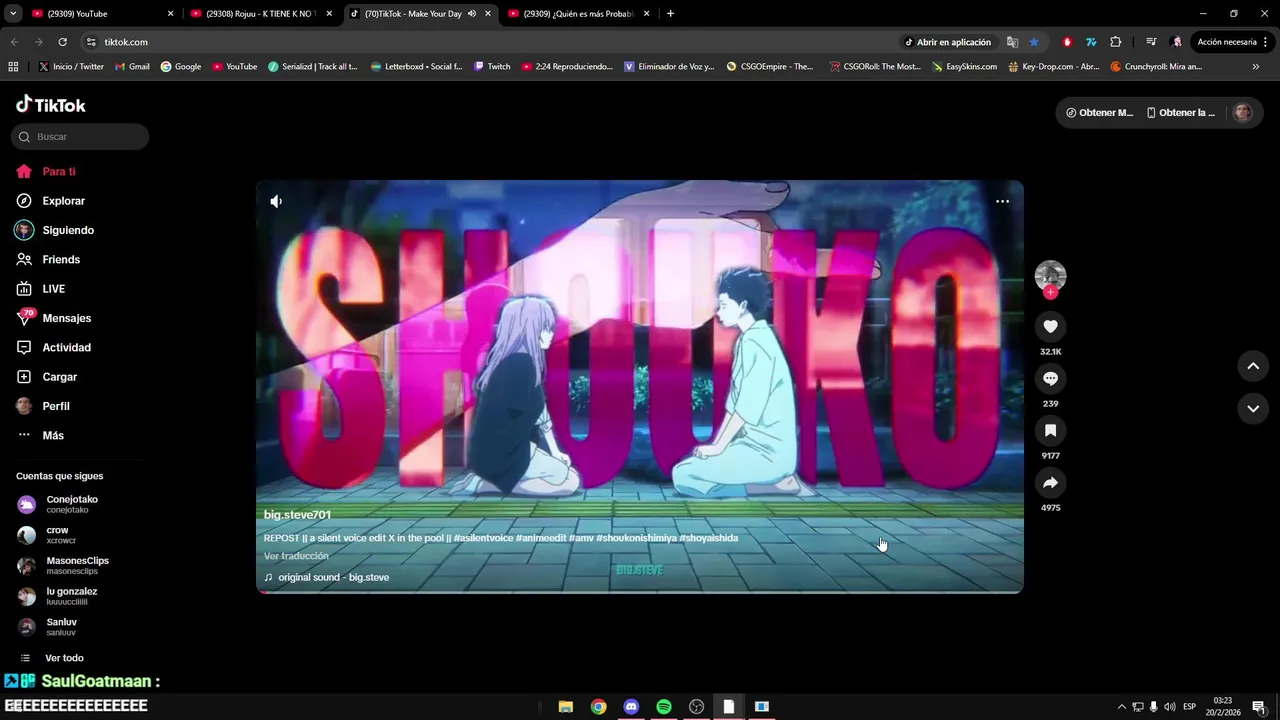The height and width of the screenshot is (720, 1280).
Task: Click the Obtener la app button
Action: pyautogui.click(x=1181, y=113)
